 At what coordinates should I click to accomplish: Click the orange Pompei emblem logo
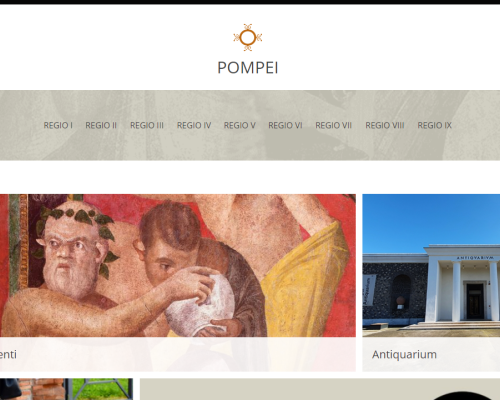(248, 38)
